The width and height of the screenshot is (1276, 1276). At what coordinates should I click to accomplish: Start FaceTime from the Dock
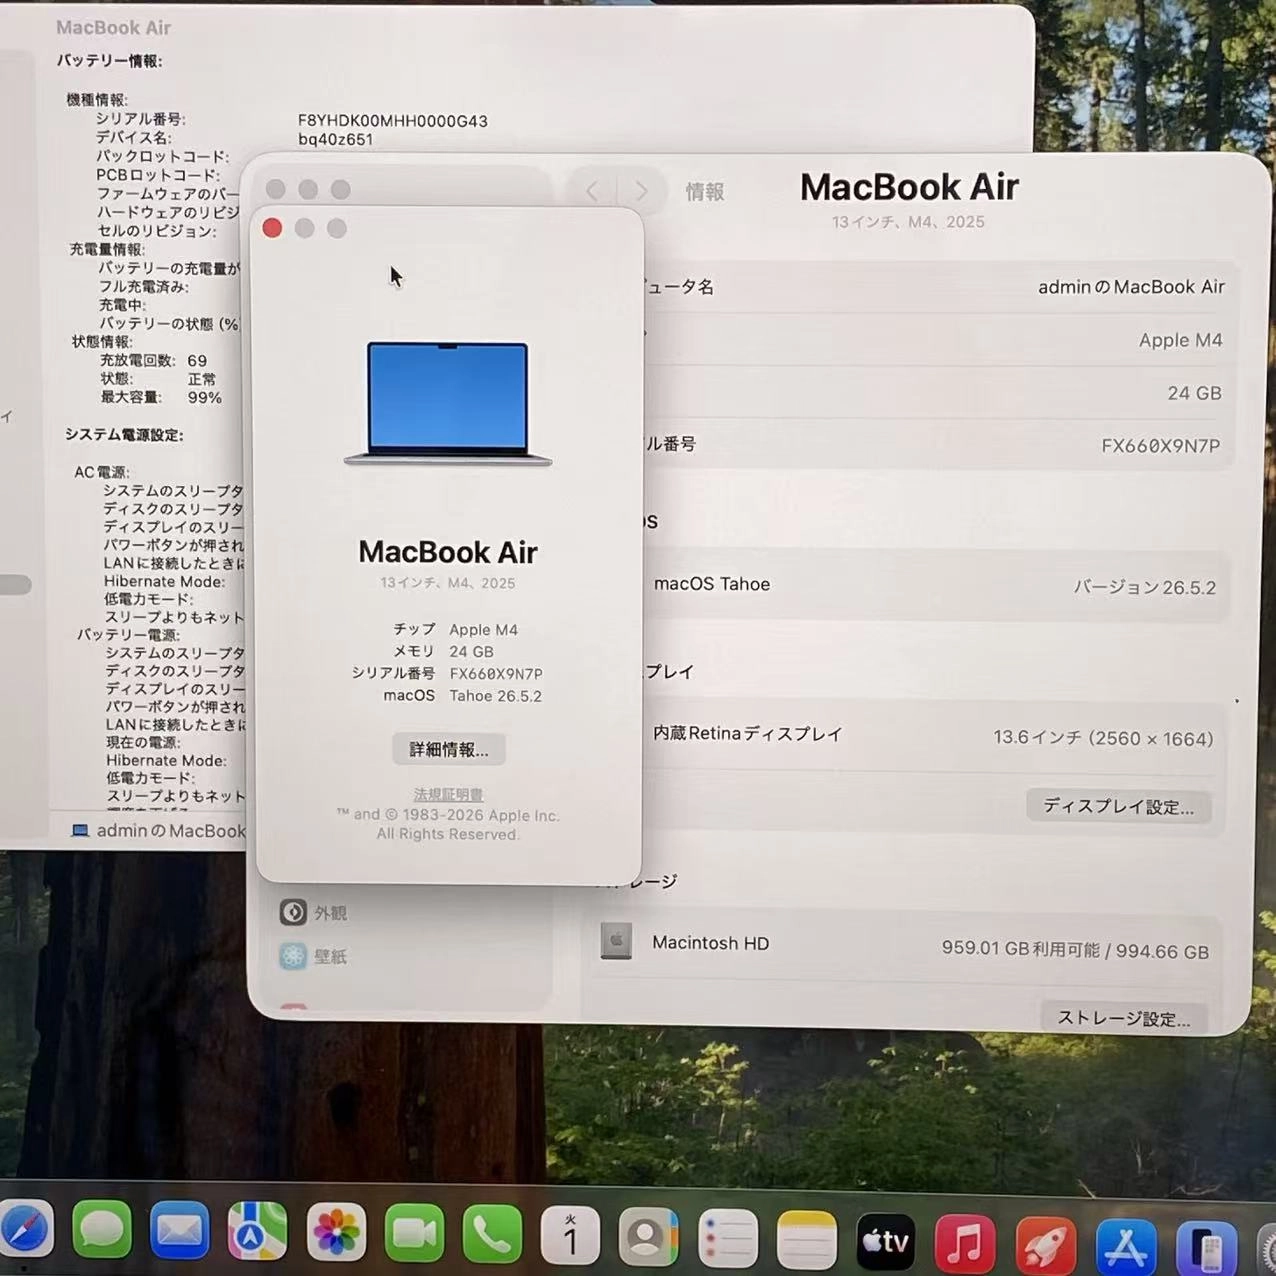pyautogui.click(x=414, y=1234)
